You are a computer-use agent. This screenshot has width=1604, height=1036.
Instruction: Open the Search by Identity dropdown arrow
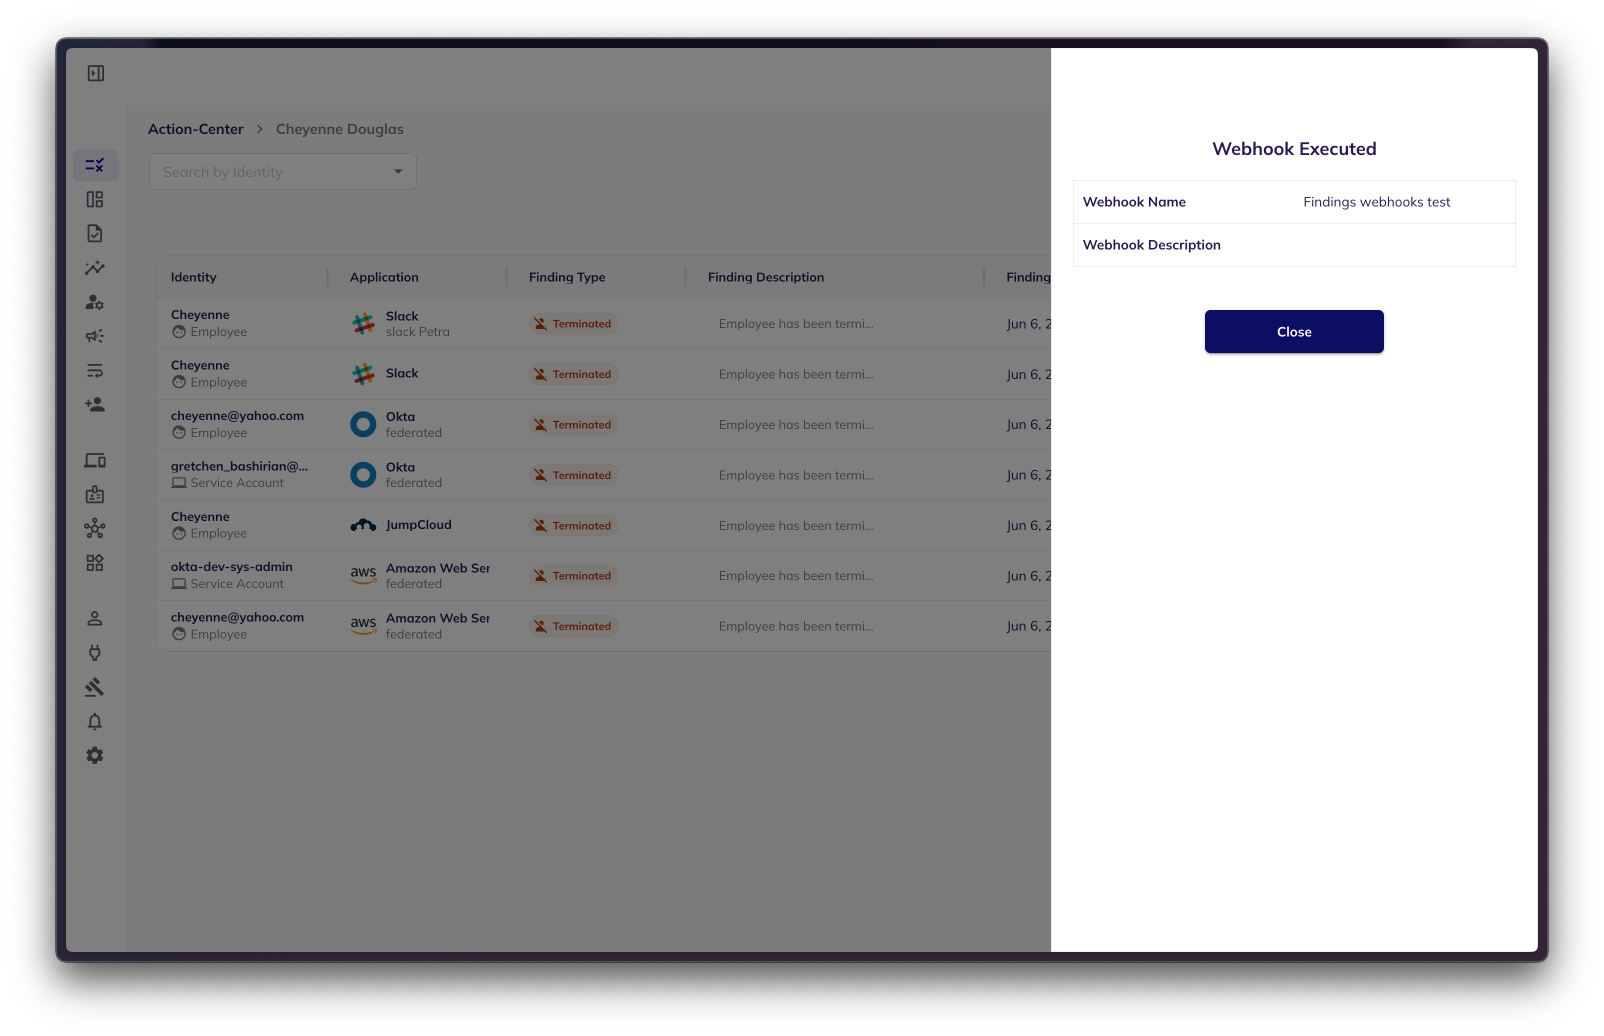[x=398, y=172]
